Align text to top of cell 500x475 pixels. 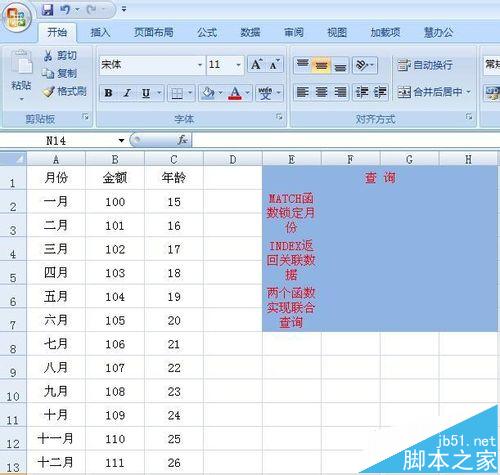(x=303, y=64)
